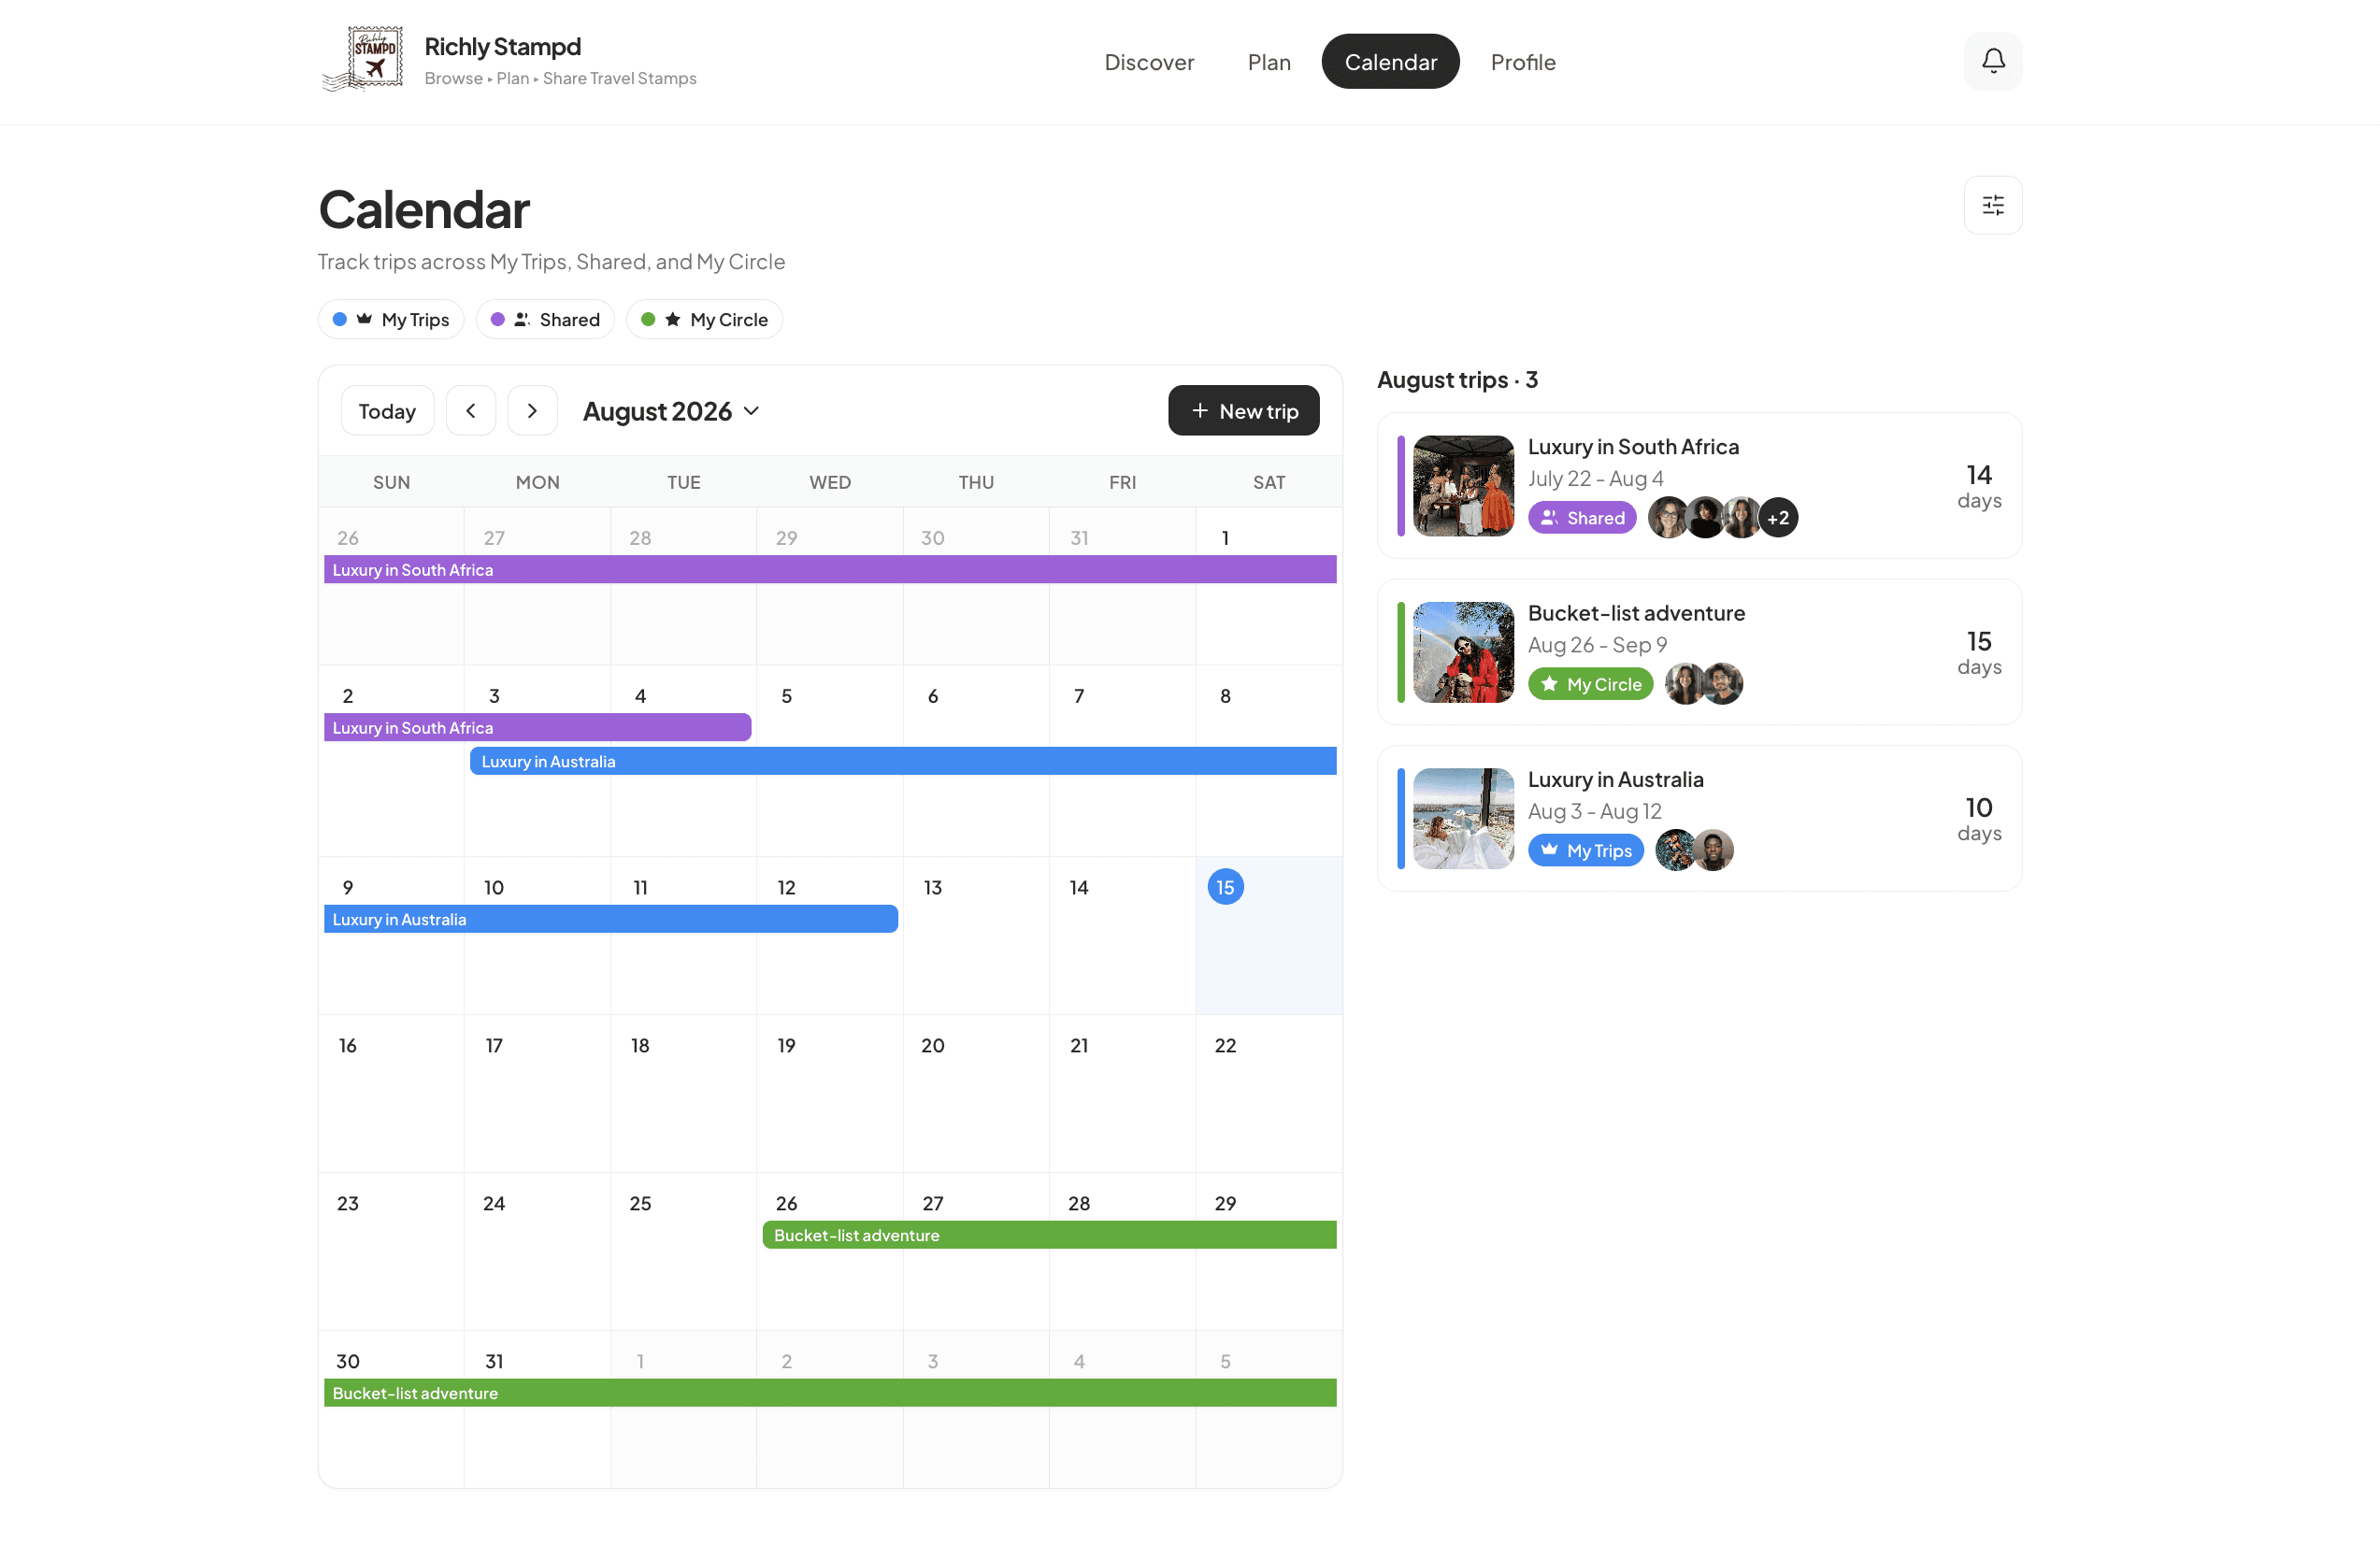
Task: Click the Richly Stampd logo
Action: (363, 59)
